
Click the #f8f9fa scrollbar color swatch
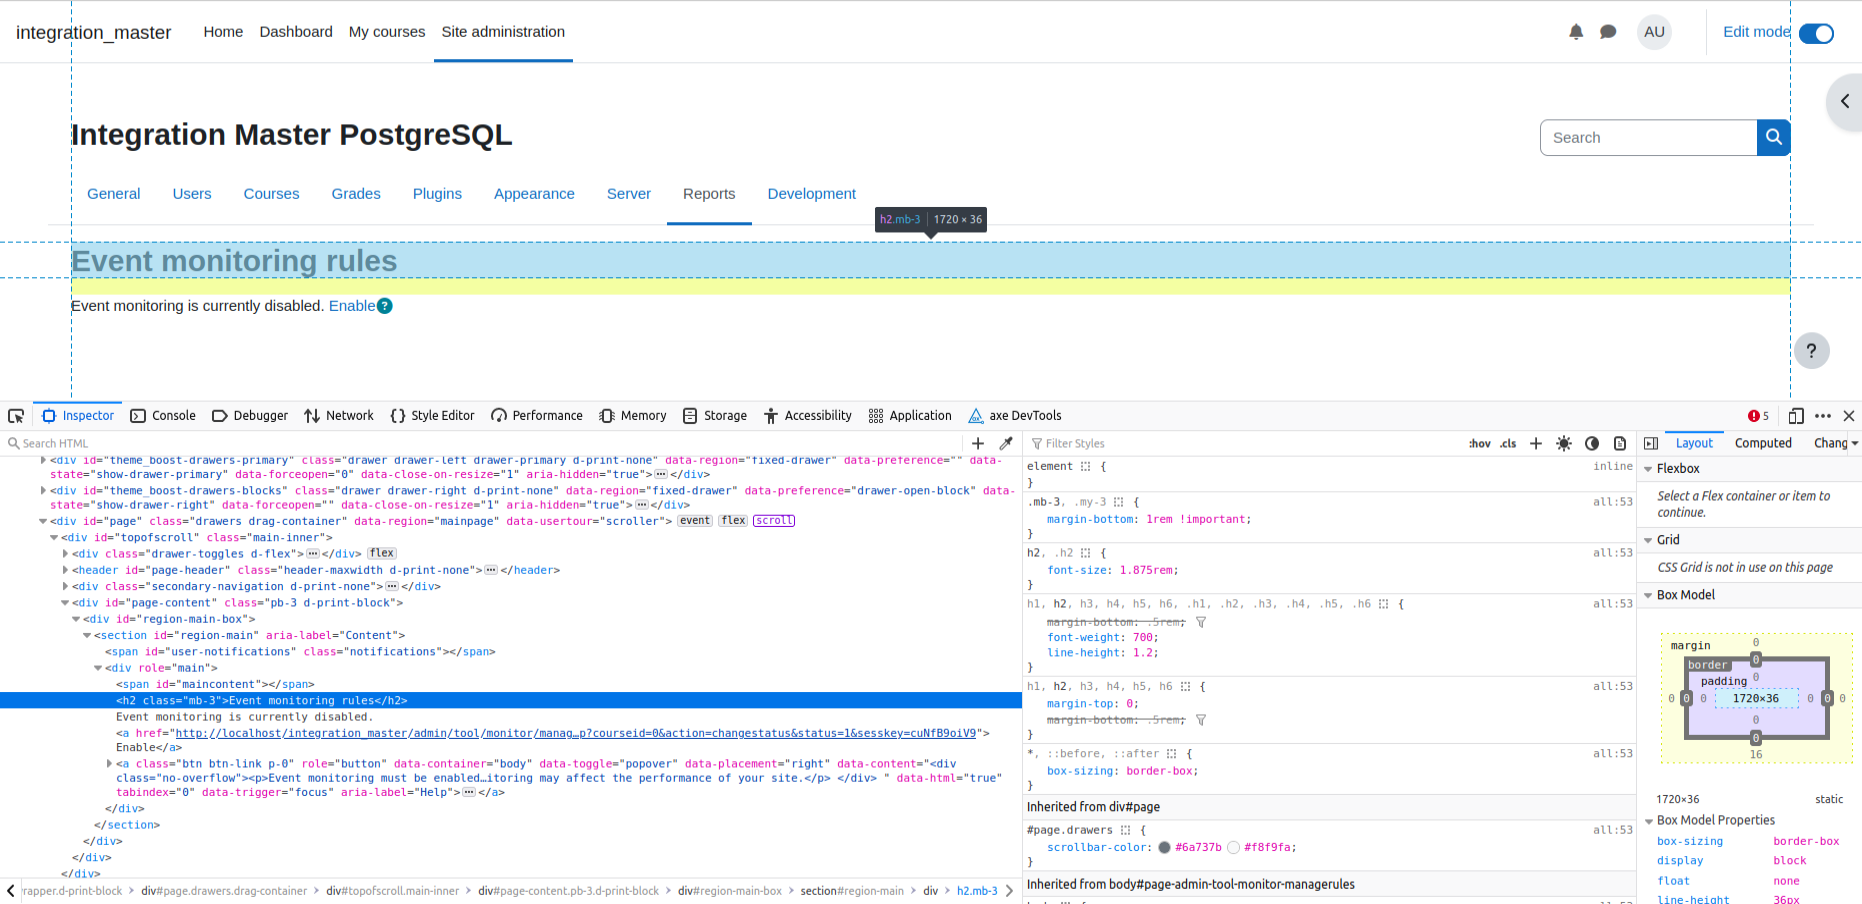(1233, 847)
